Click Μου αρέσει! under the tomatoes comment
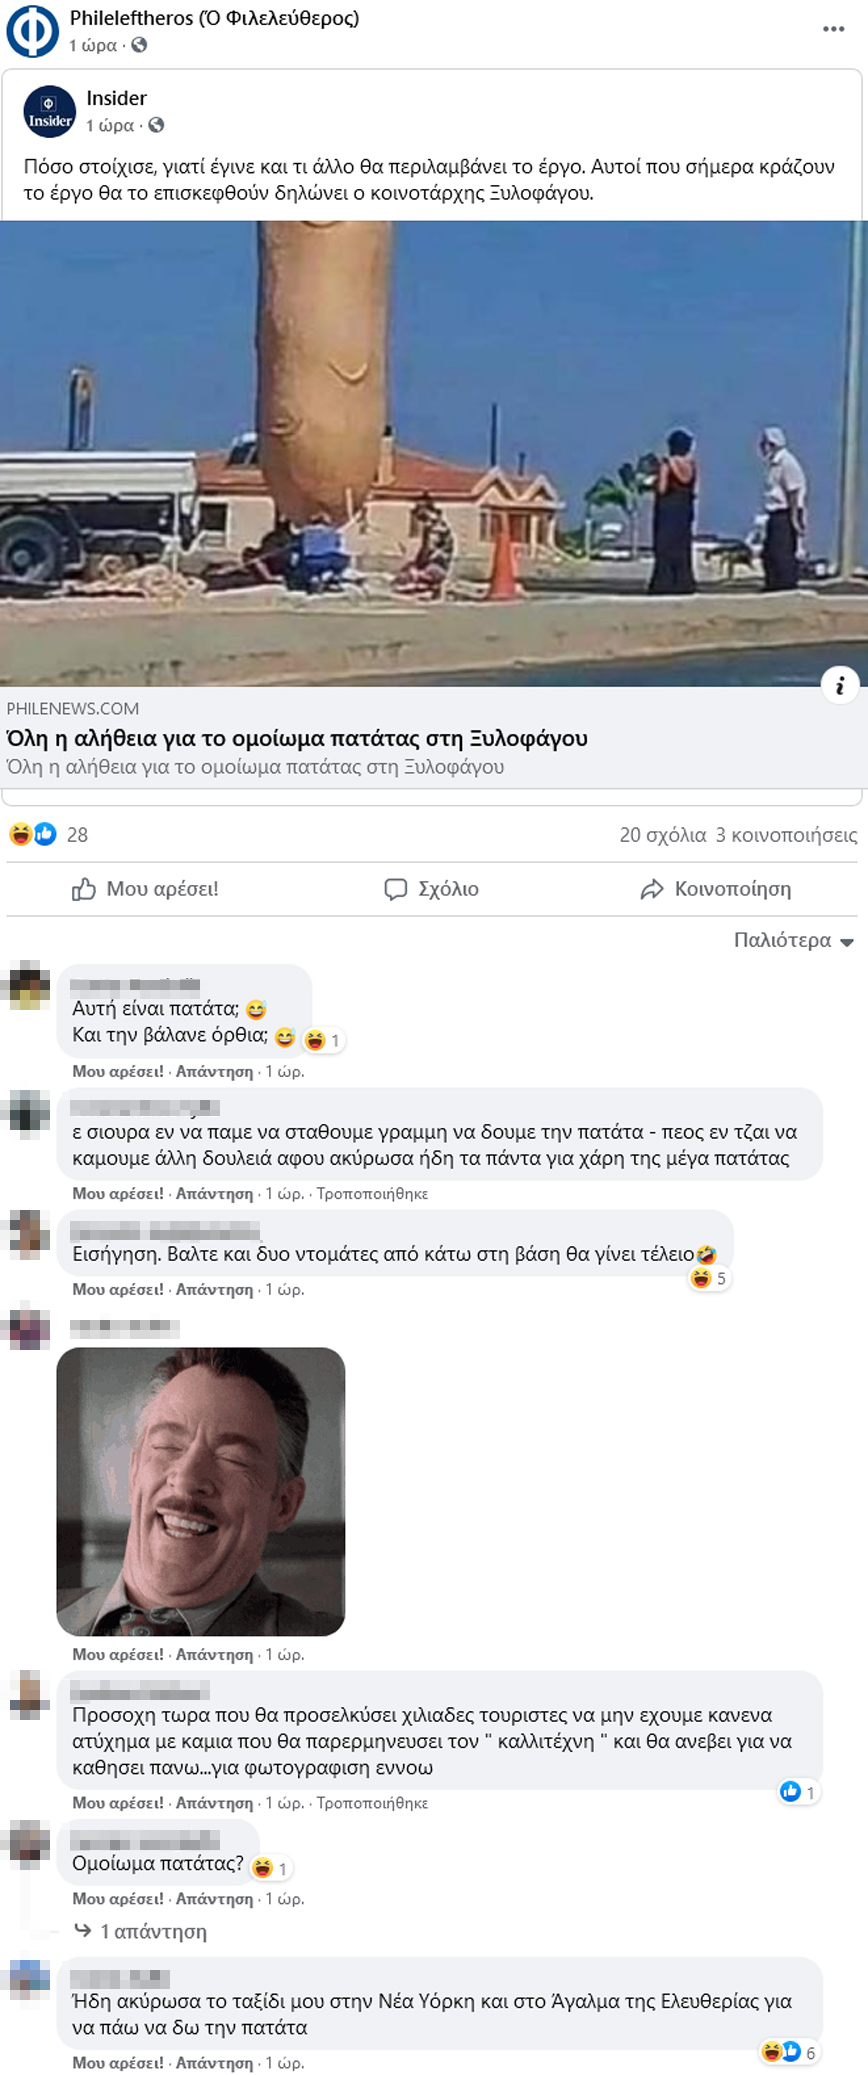This screenshot has height=2075, width=868. coord(117,1289)
